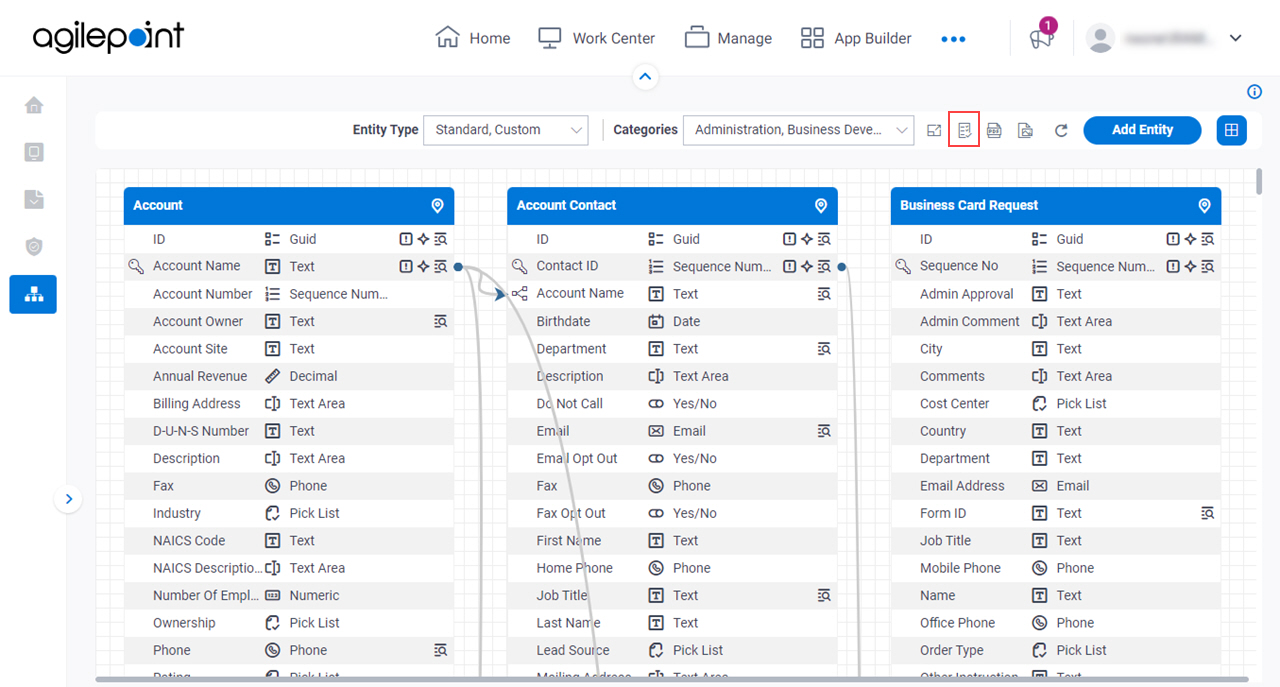Image resolution: width=1280 pixels, height=687 pixels.
Task: Click the user avatar icon
Action: (x=1100, y=38)
